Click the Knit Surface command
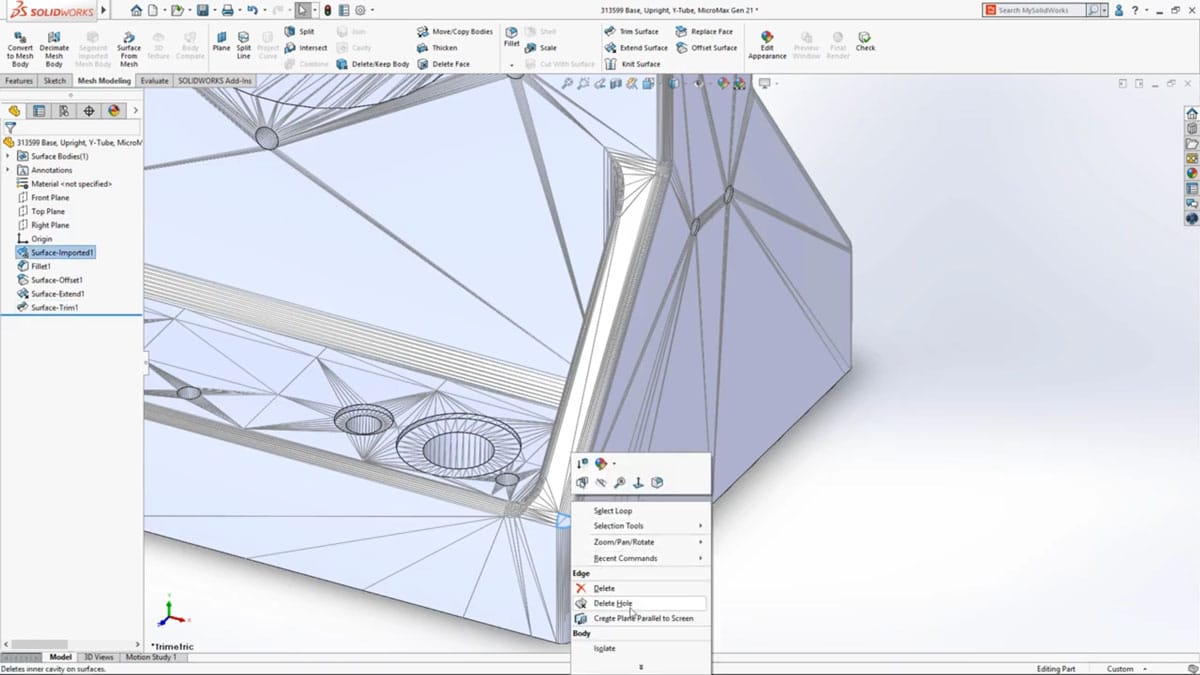 coord(633,64)
